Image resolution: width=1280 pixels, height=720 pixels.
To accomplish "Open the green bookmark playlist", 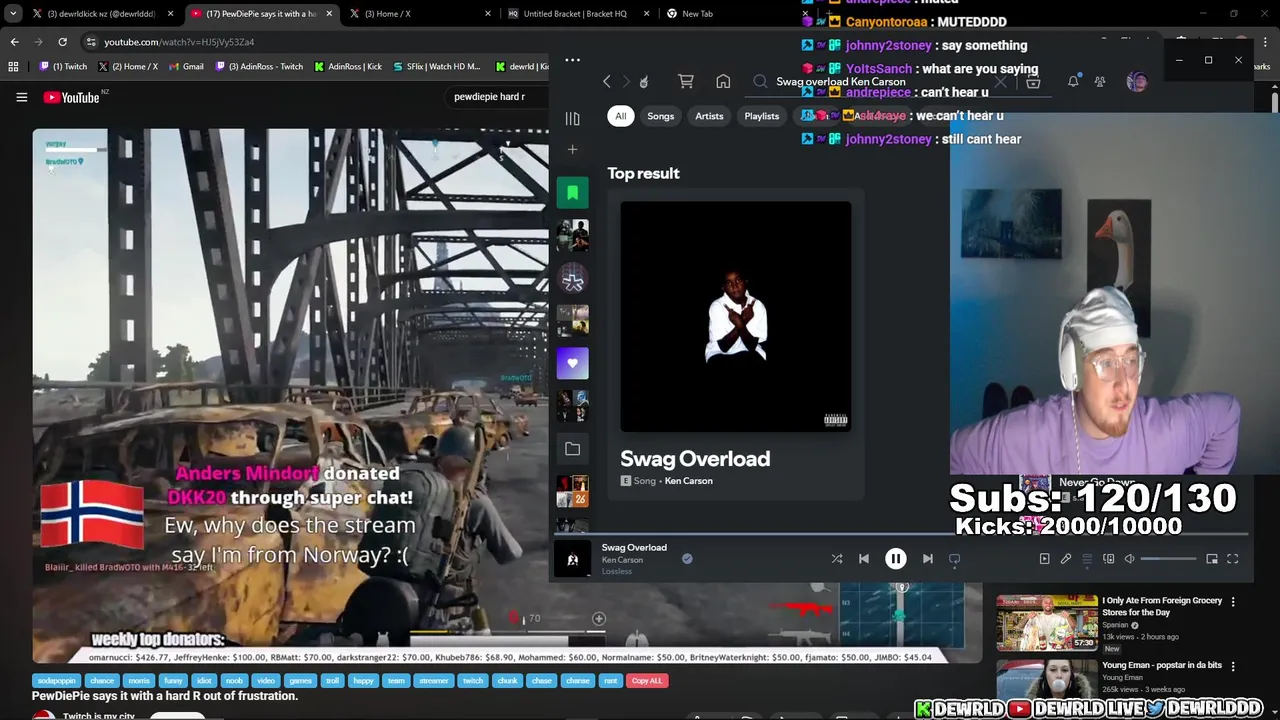I will pos(573,193).
